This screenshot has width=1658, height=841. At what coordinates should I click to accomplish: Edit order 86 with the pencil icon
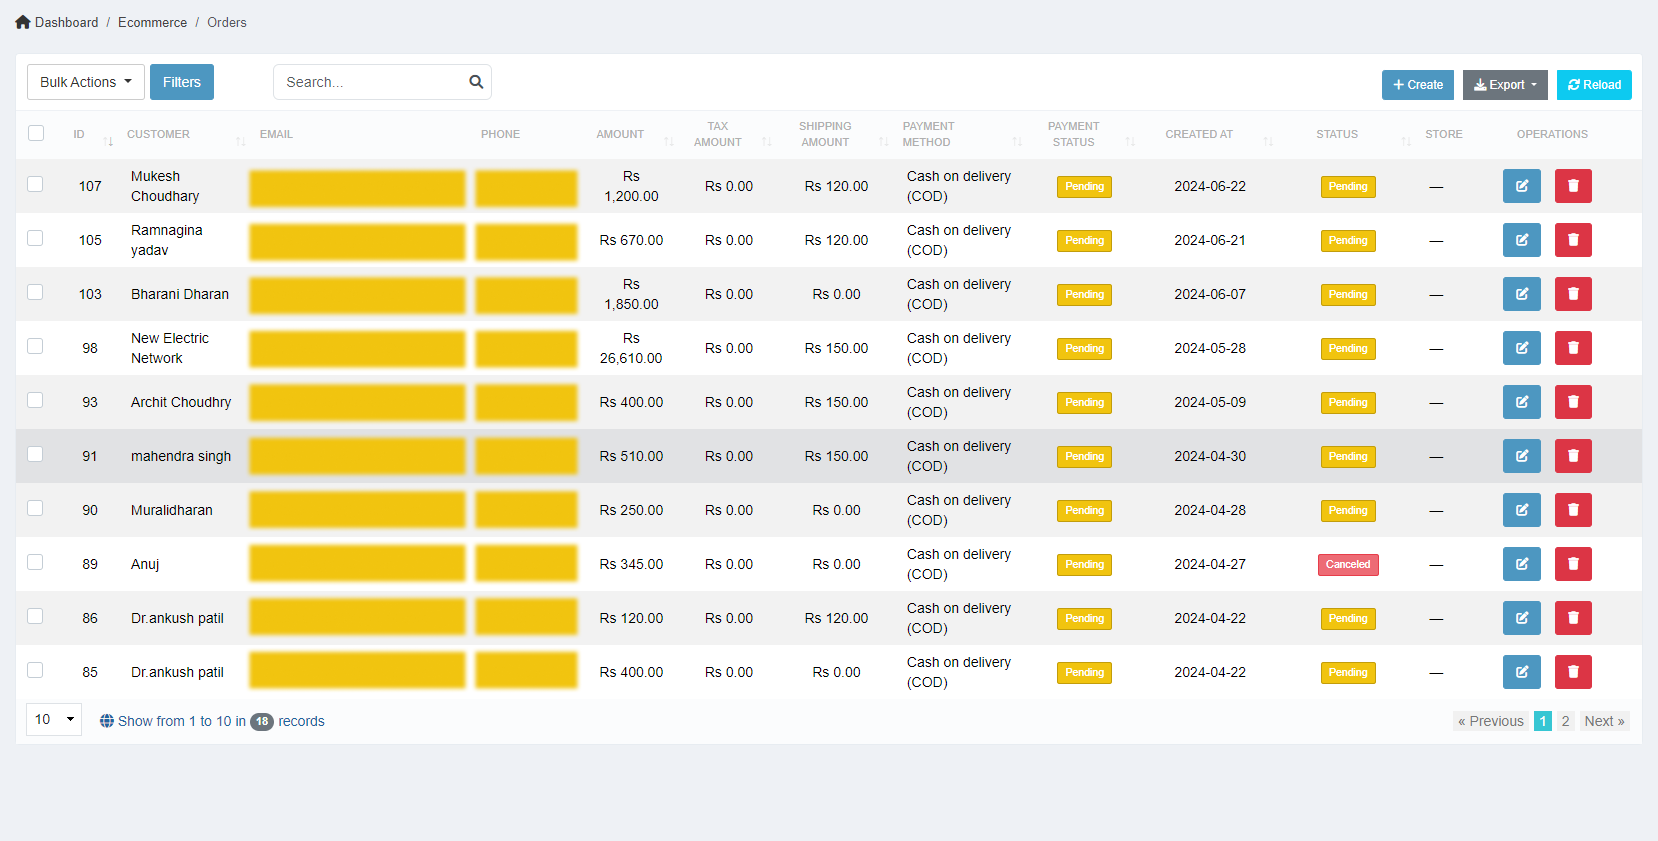(x=1521, y=618)
